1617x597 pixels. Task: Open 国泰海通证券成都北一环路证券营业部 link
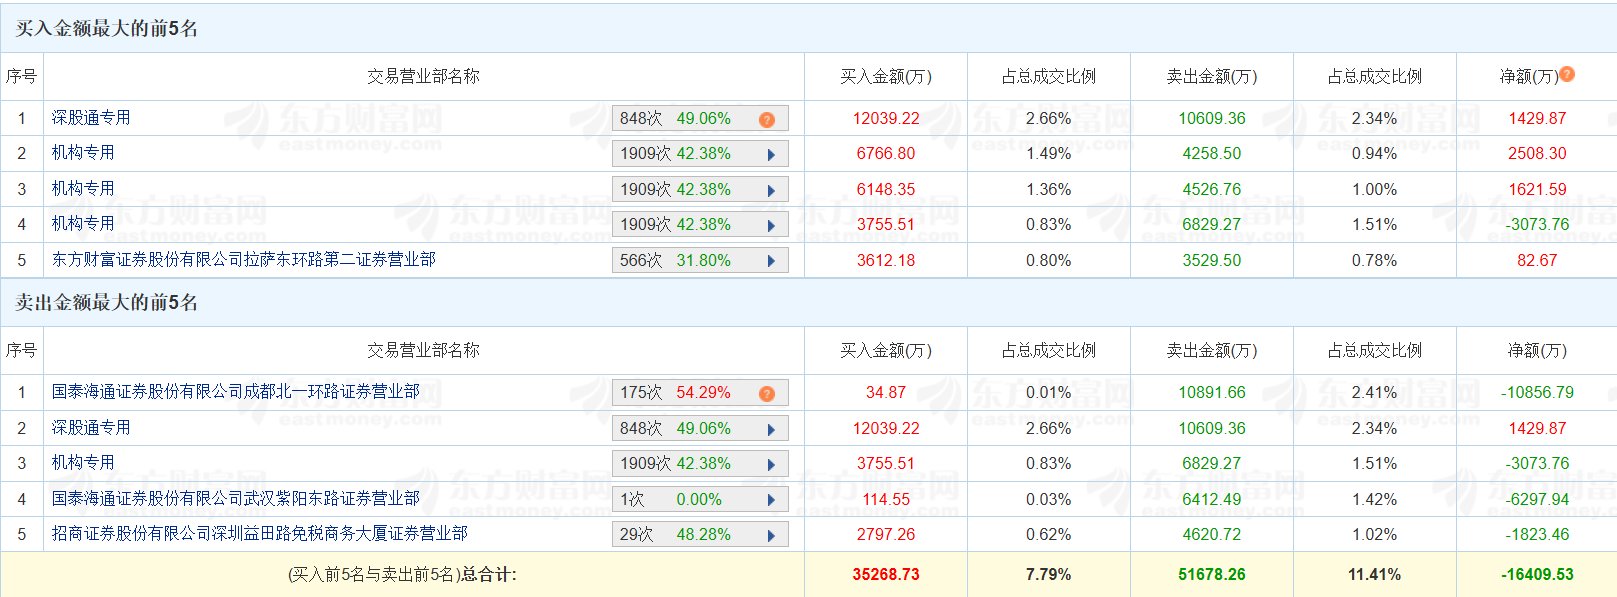pyautogui.click(x=235, y=392)
